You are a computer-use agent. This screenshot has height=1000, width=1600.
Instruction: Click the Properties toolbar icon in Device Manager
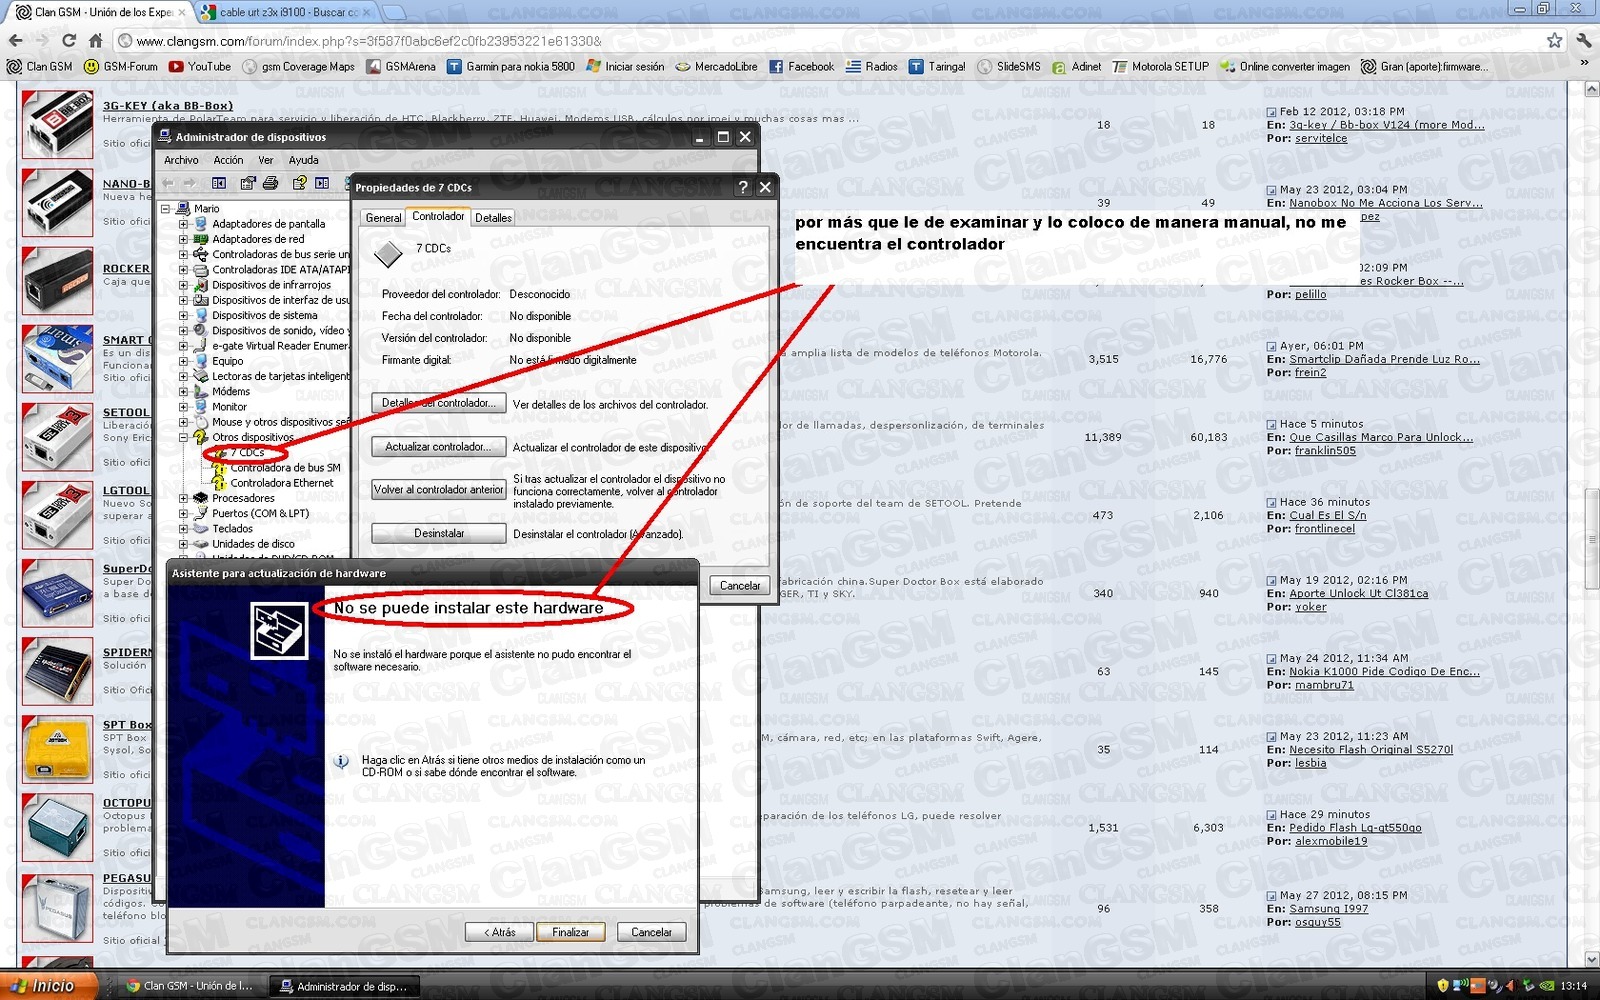[x=247, y=183]
